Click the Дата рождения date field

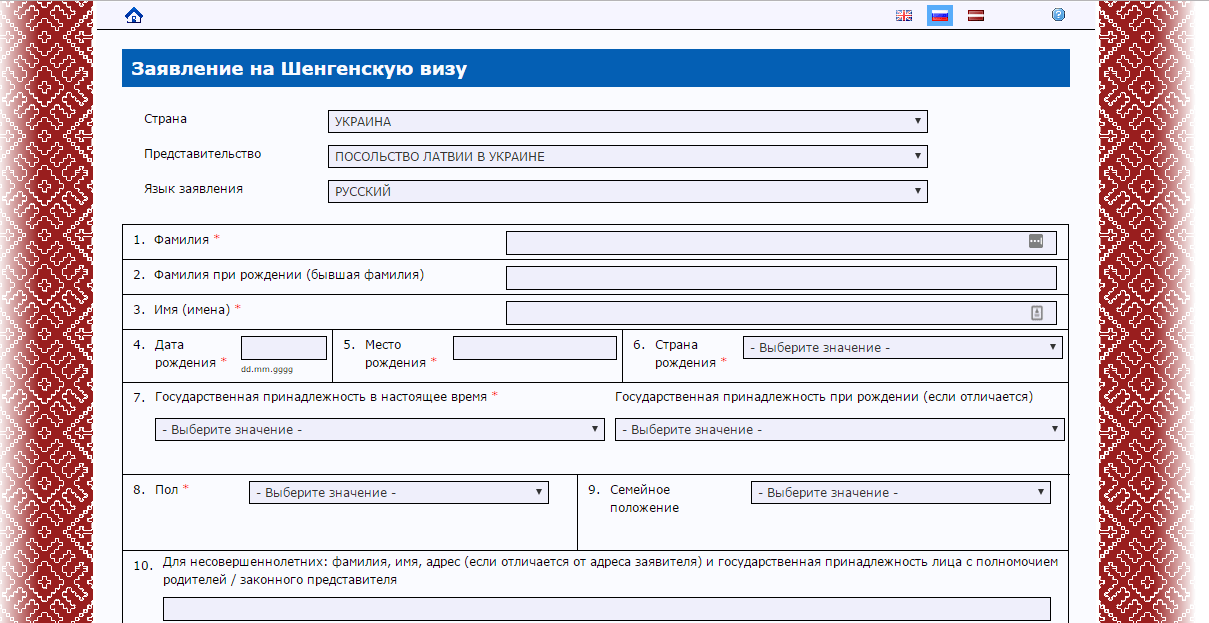click(x=283, y=348)
